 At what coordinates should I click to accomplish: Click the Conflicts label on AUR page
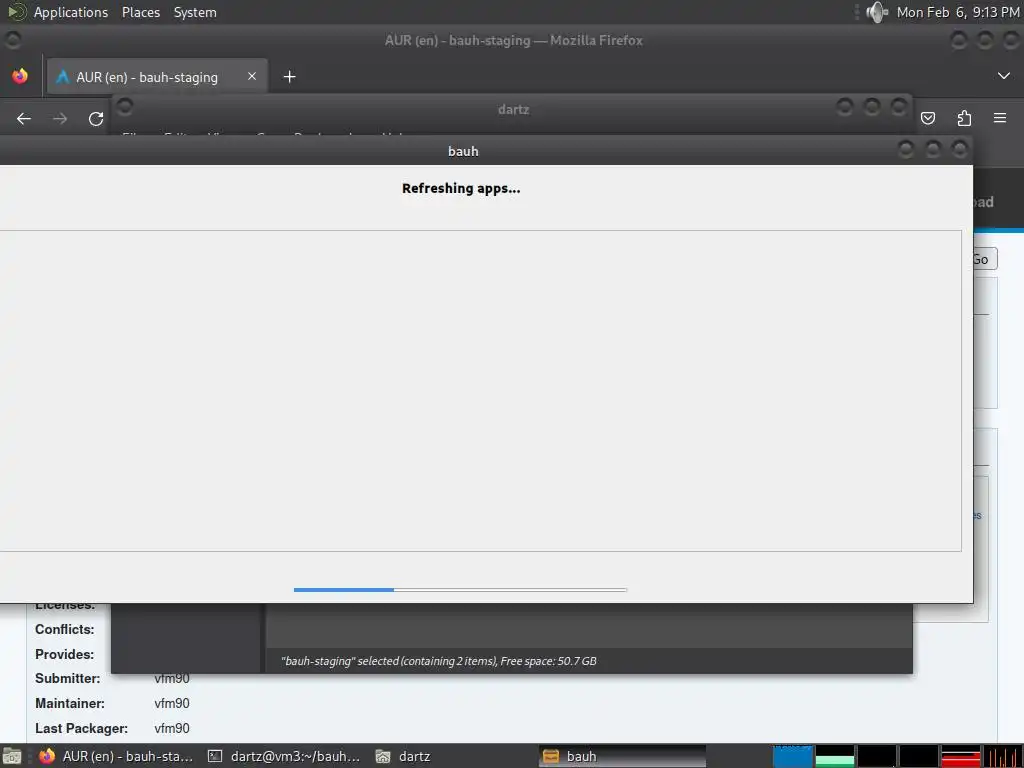click(65, 630)
